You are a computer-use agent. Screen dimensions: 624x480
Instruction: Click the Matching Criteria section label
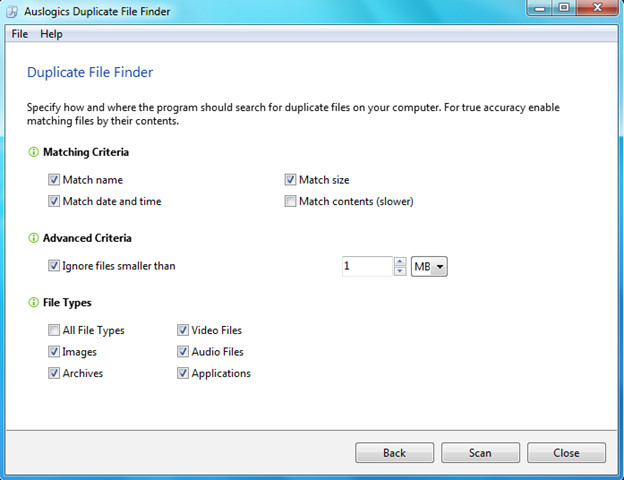tap(86, 152)
